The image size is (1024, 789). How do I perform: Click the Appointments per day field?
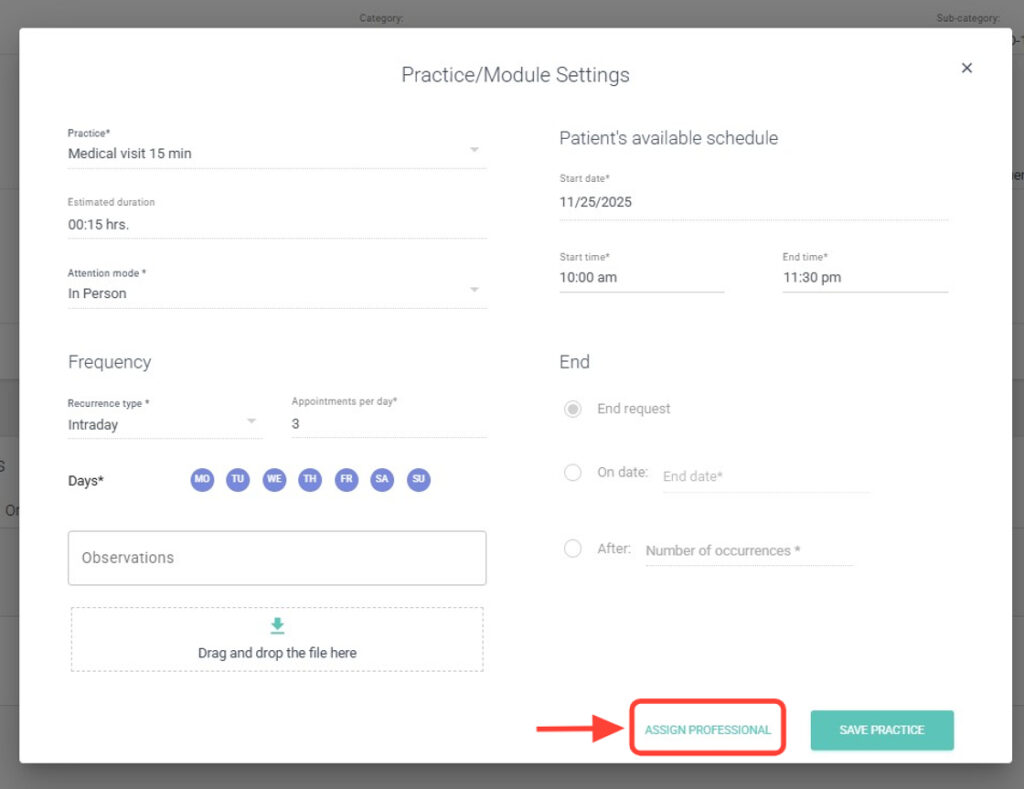point(388,424)
